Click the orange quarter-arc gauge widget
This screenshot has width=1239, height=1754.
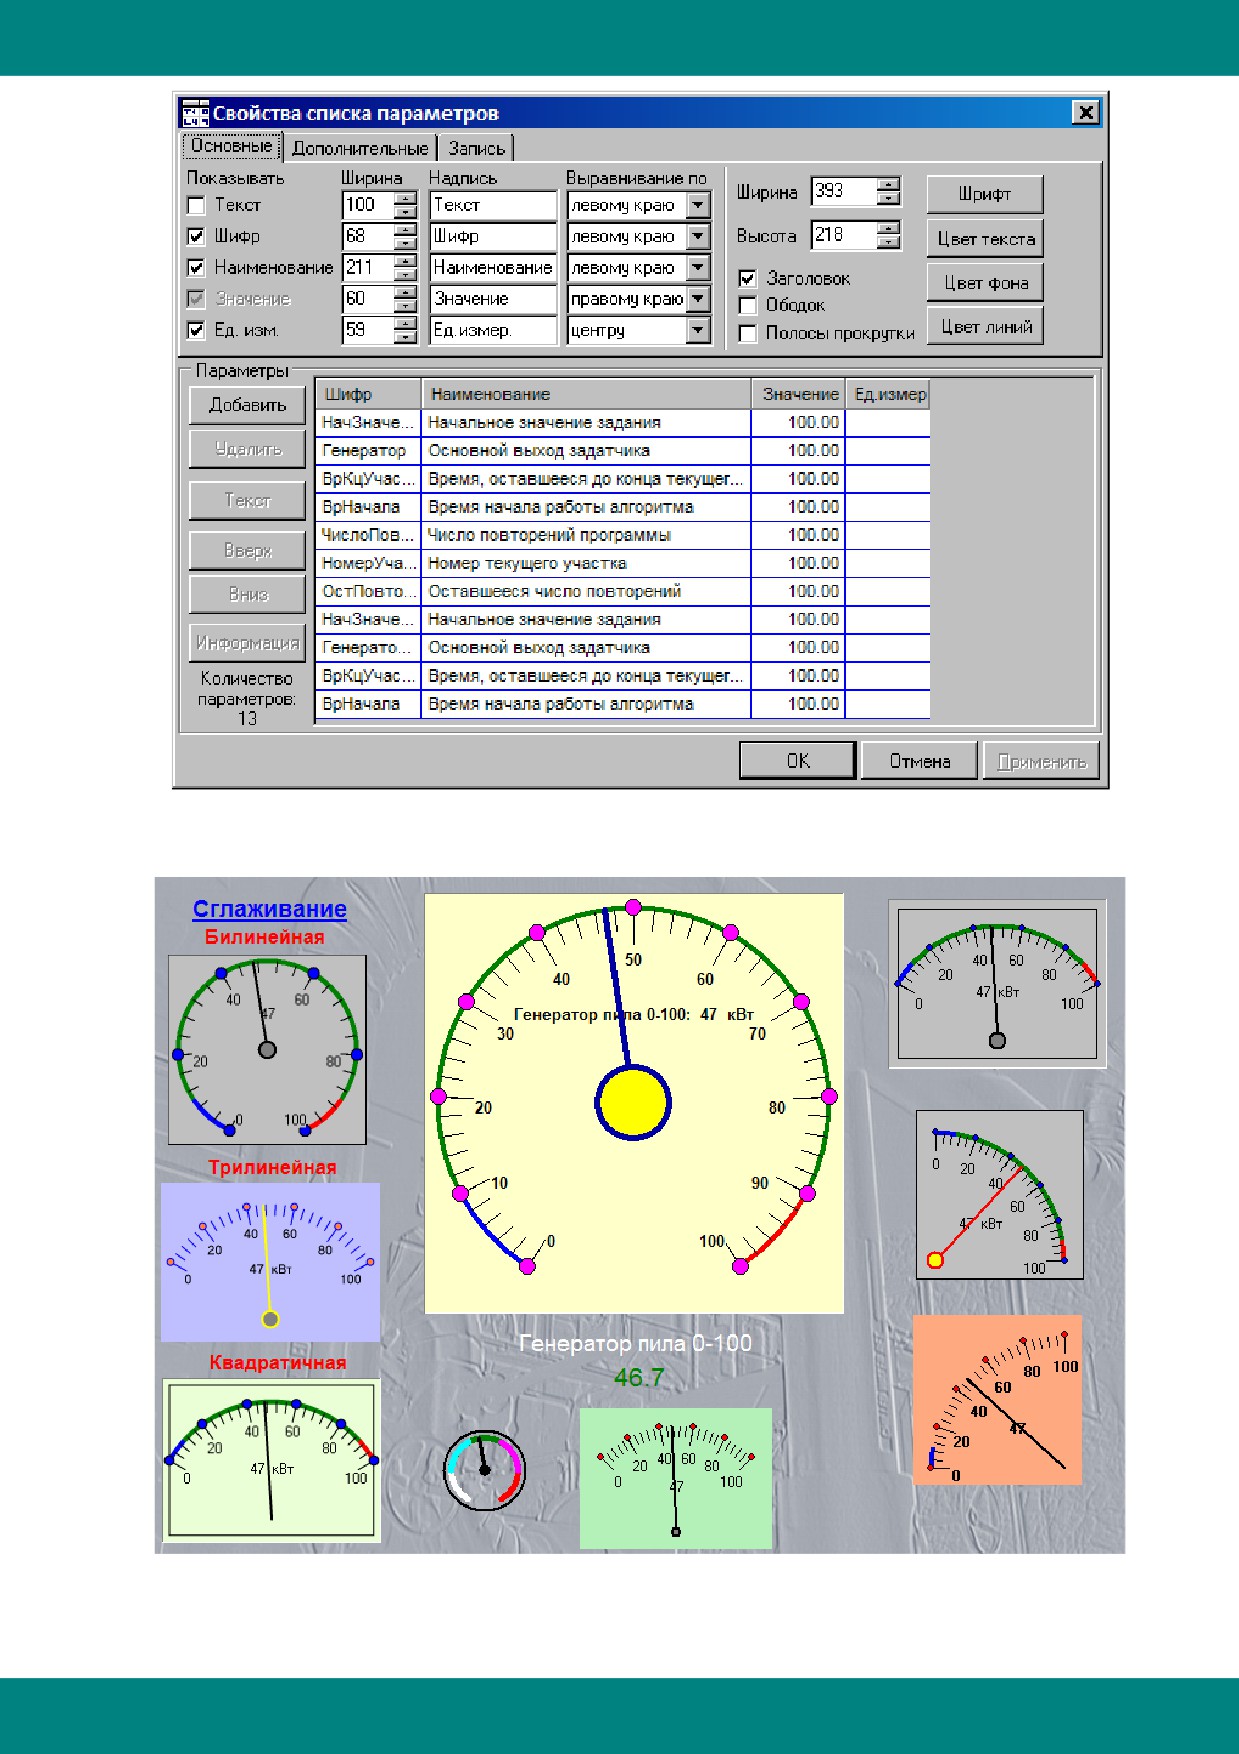(x=997, y=1399)
